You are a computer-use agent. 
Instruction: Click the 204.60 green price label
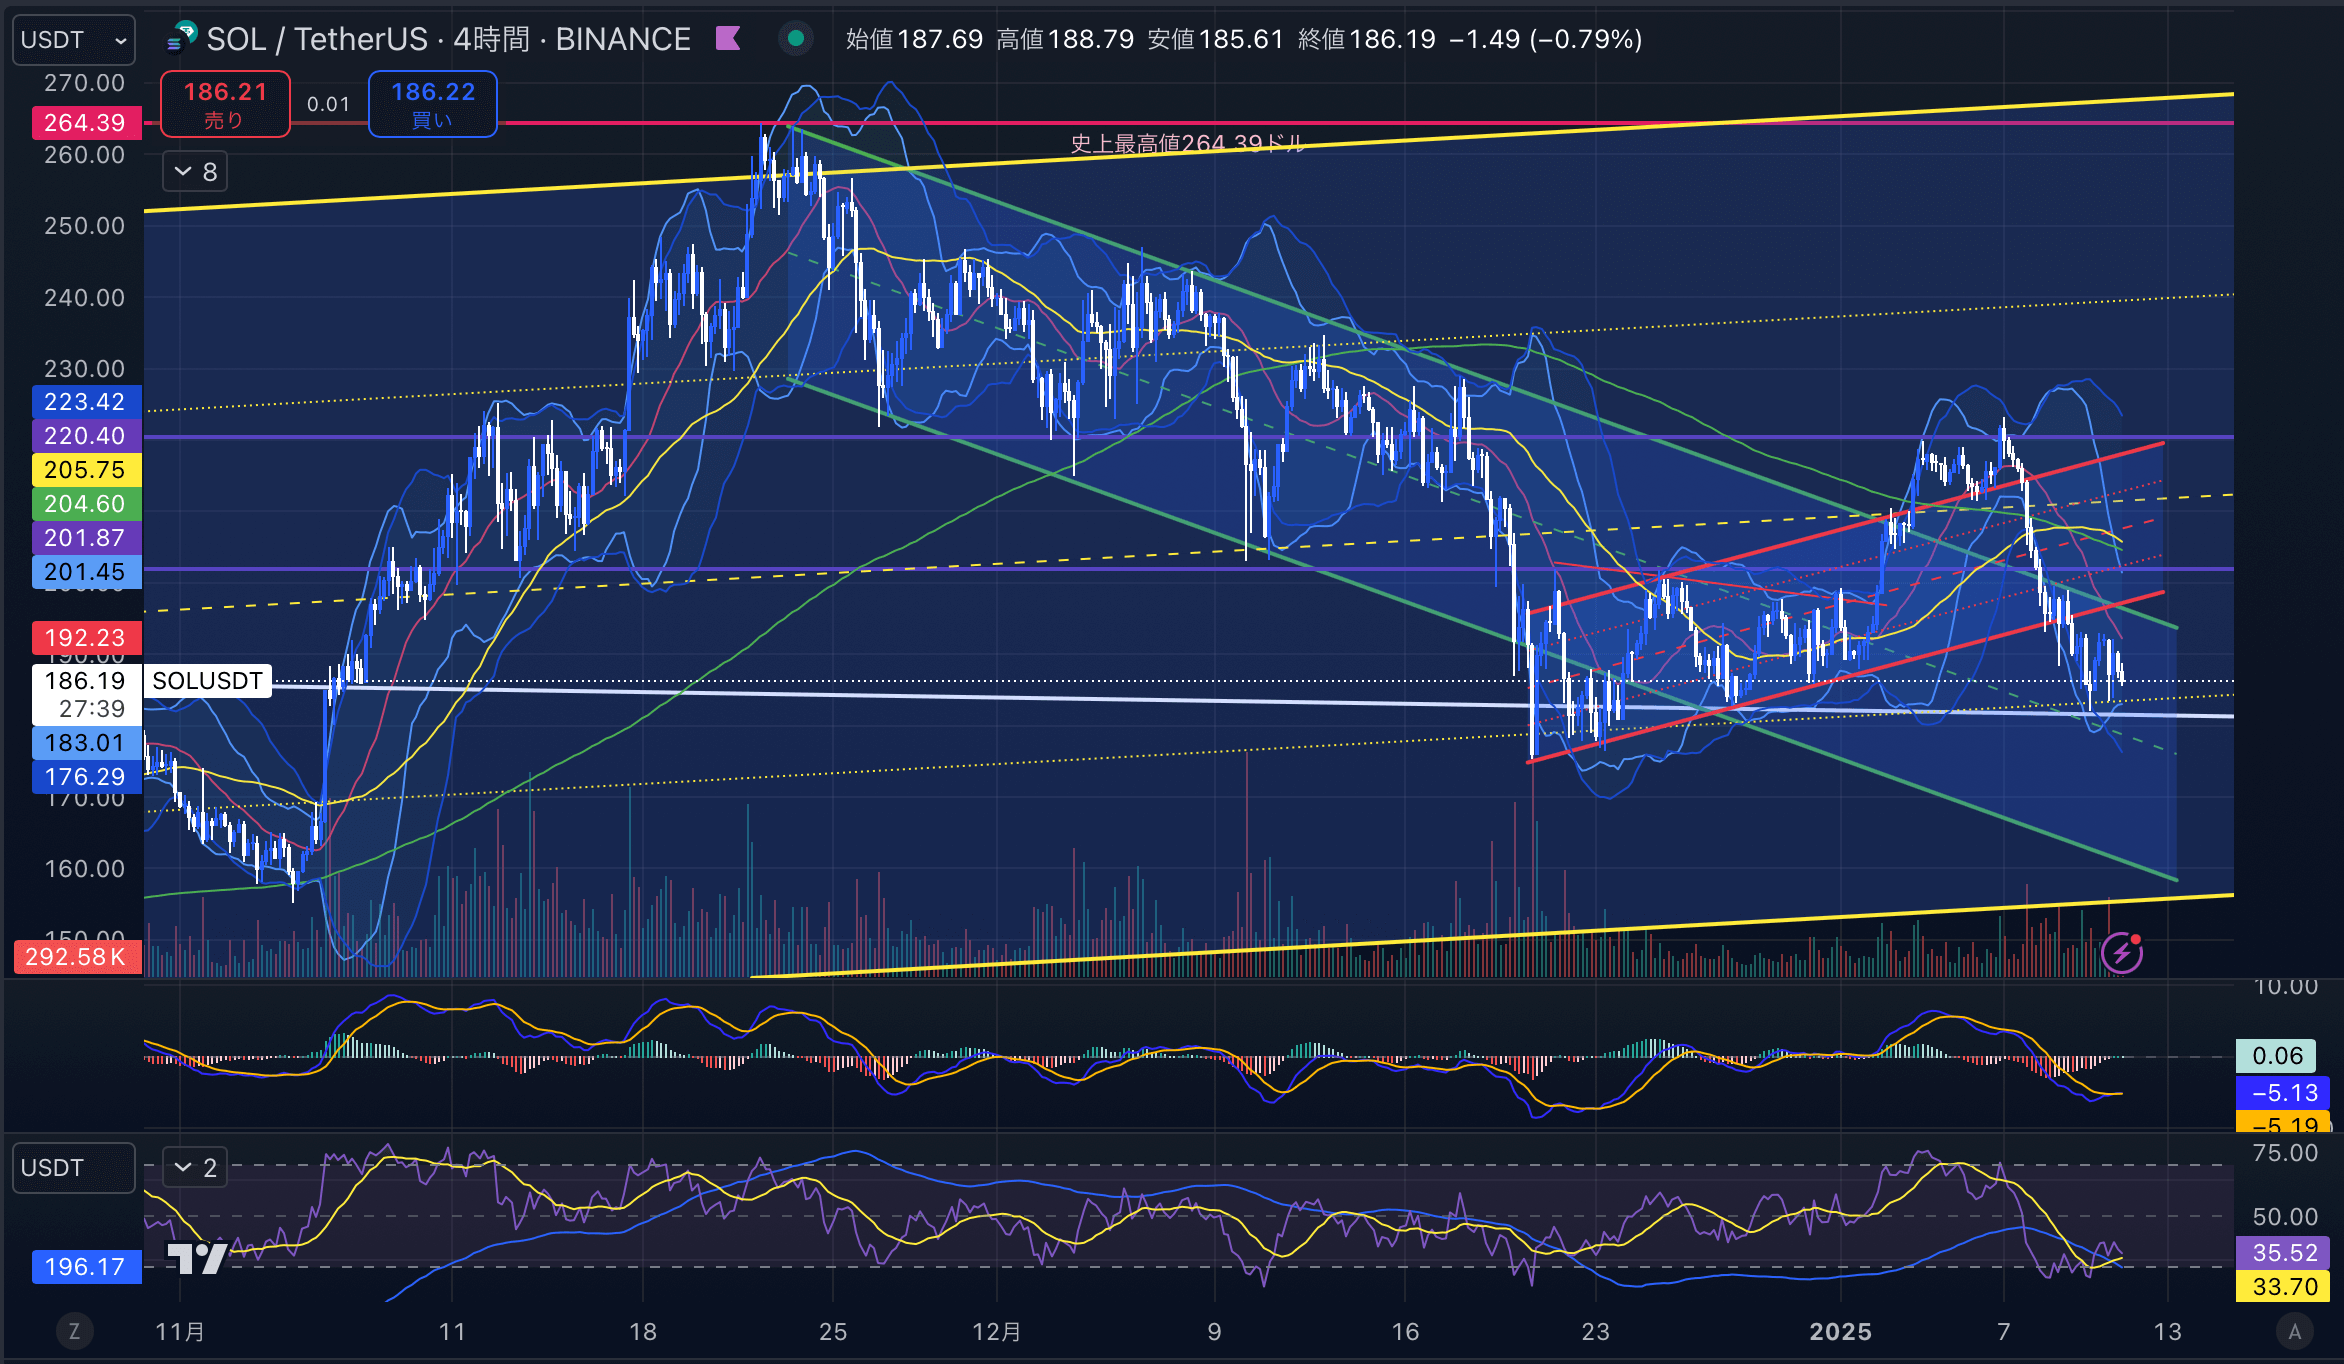85,504
